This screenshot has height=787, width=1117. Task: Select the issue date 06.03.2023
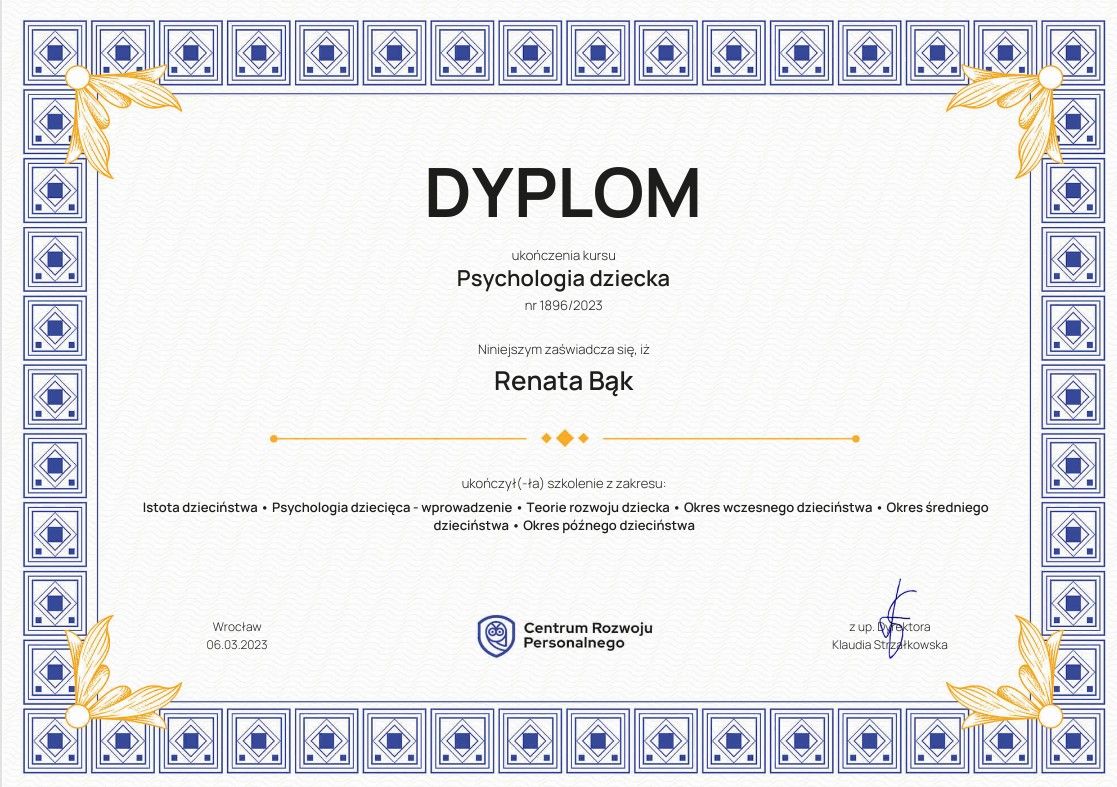coord(237,645)
